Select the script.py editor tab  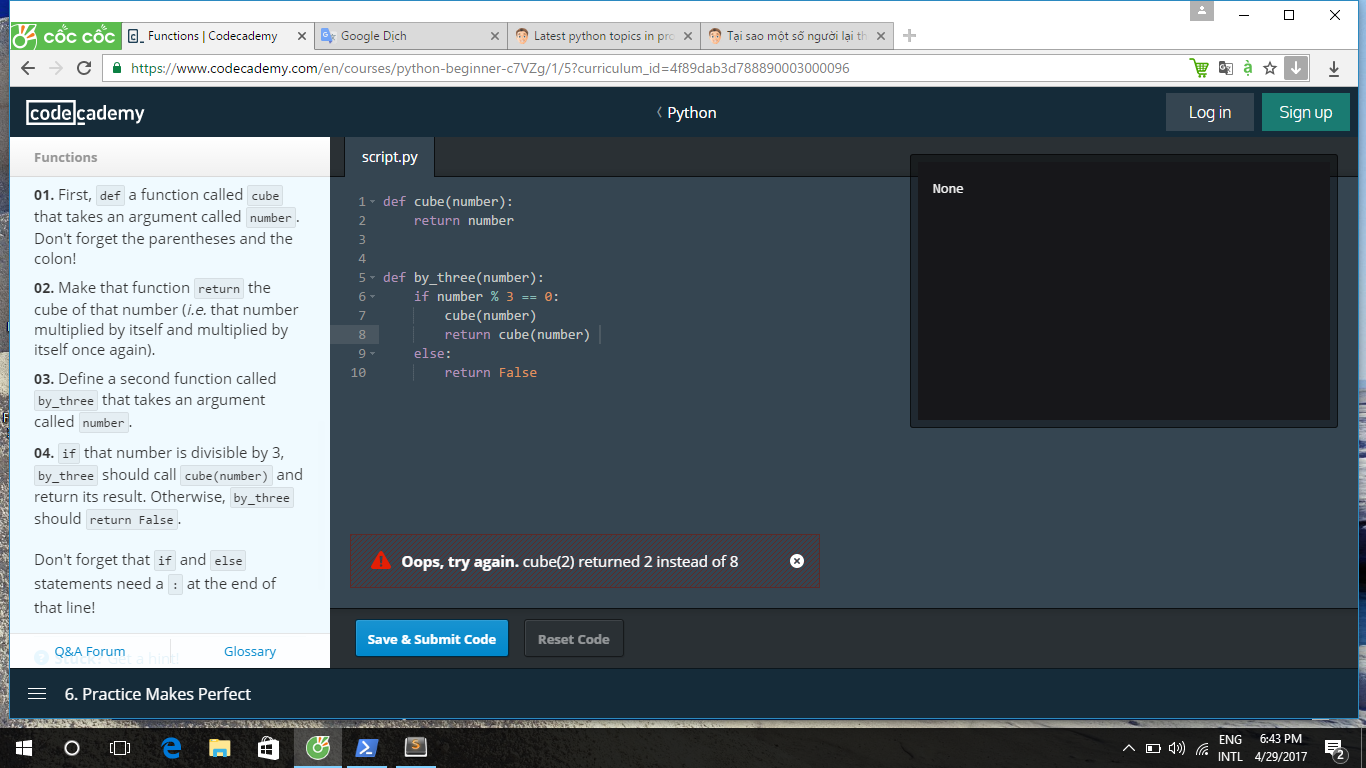point(389,158)
